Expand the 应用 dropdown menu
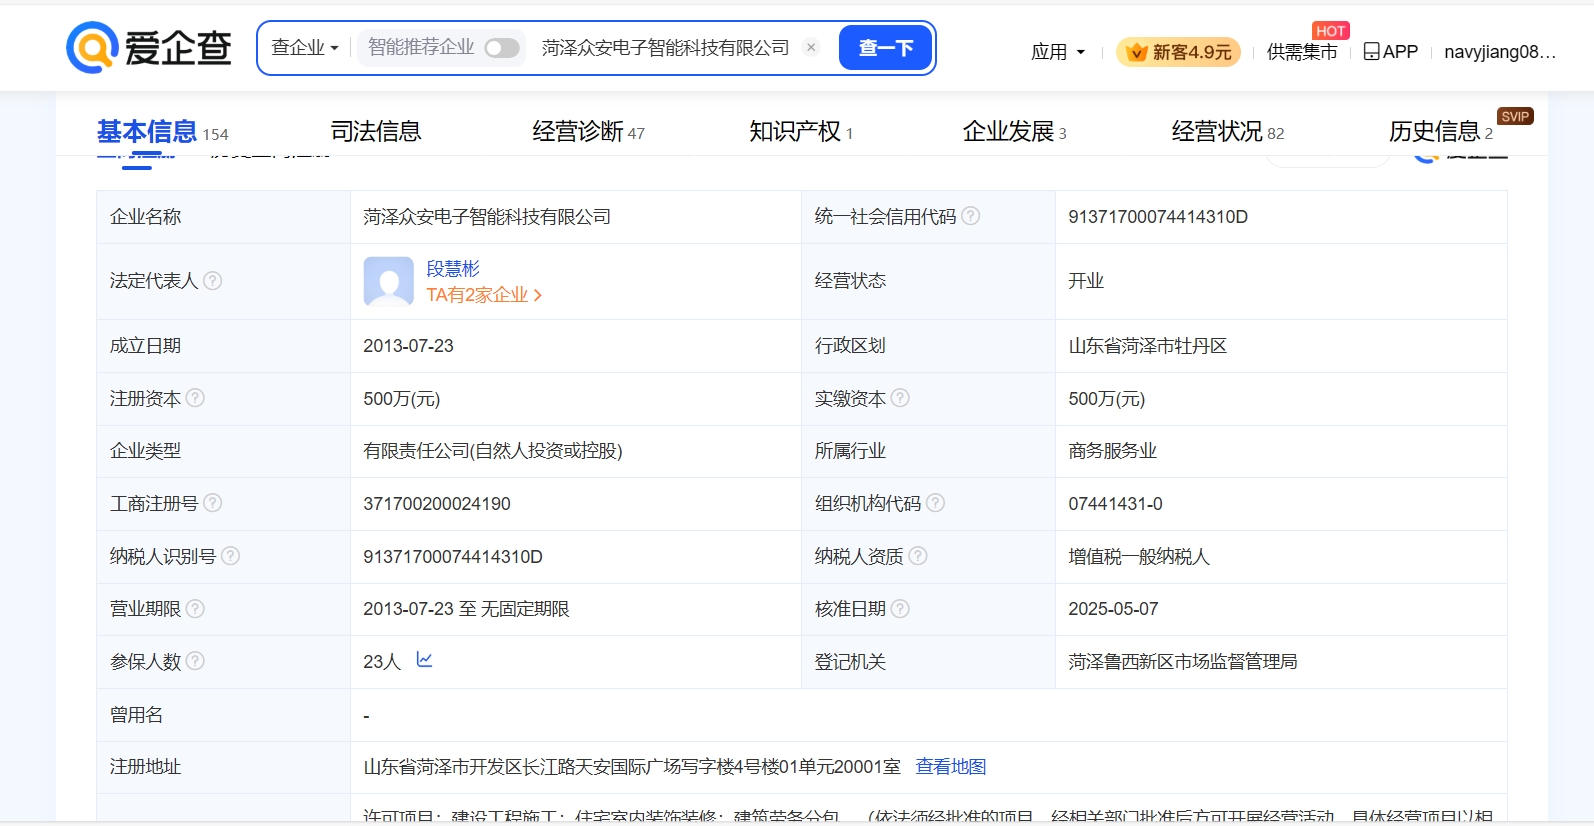 tap(1058, 52)
